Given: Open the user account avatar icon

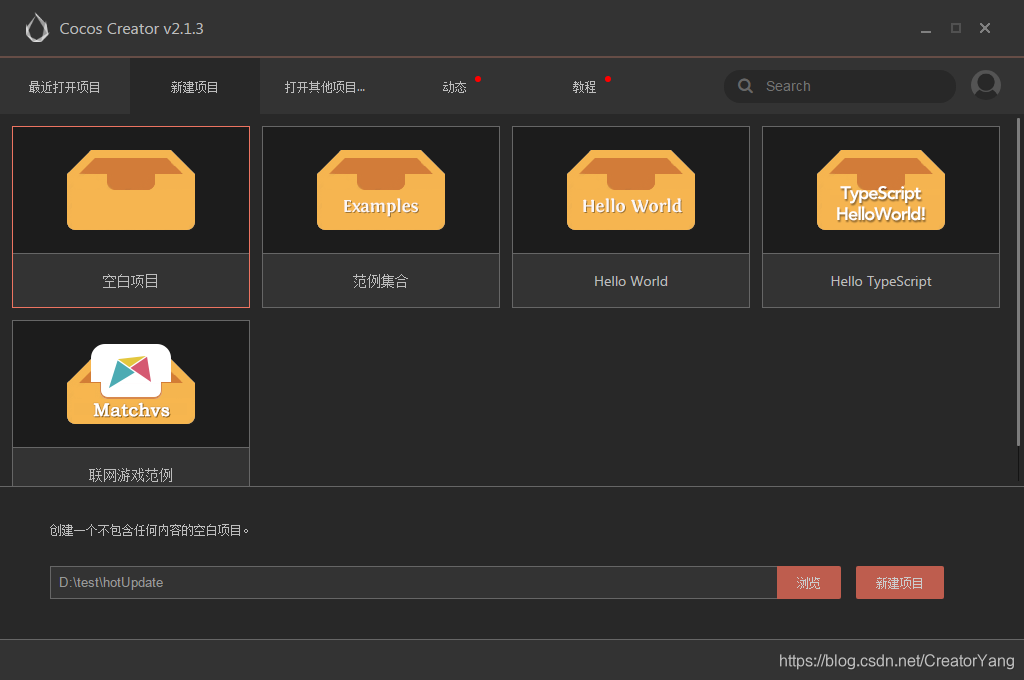Looking at the screenshot, I should pyautogui.click(x=985, y=86).
